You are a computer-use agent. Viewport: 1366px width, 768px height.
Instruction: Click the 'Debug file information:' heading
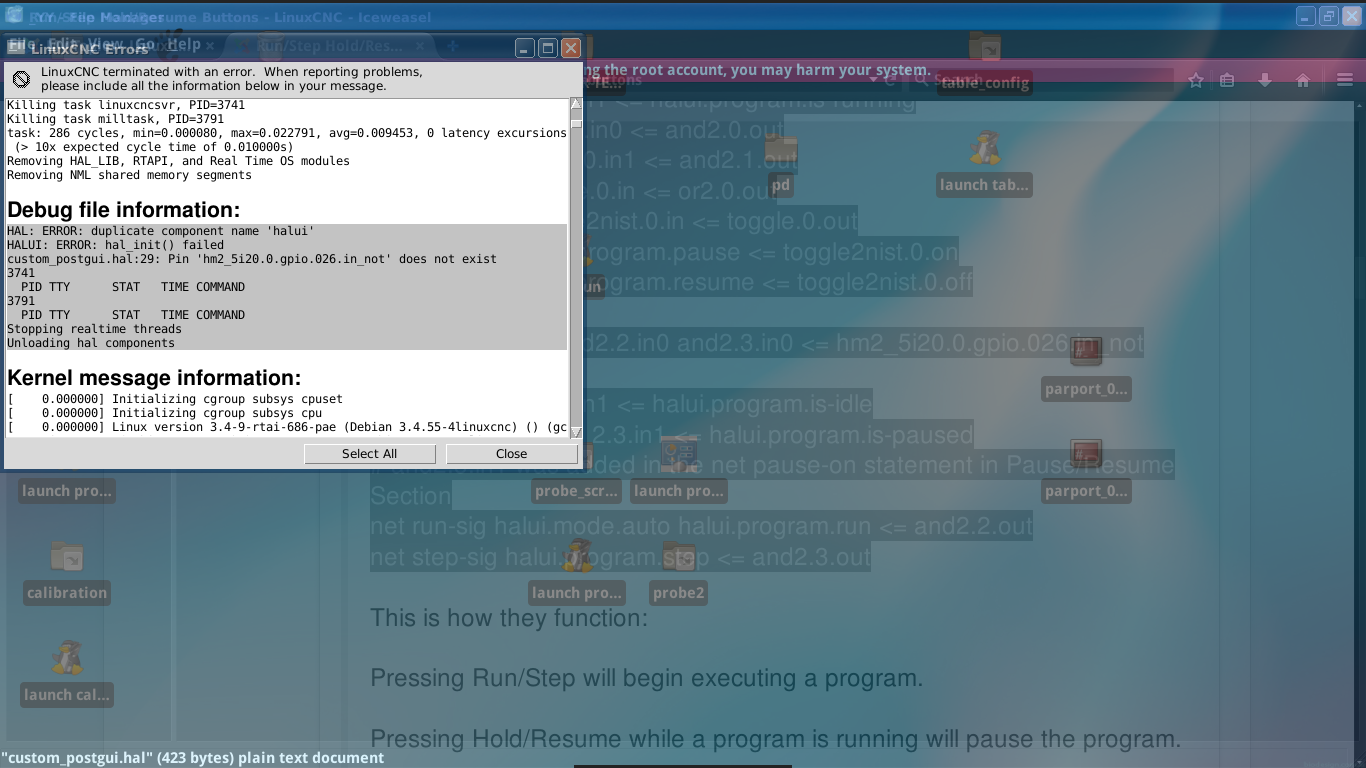click(x=124, y=210)
